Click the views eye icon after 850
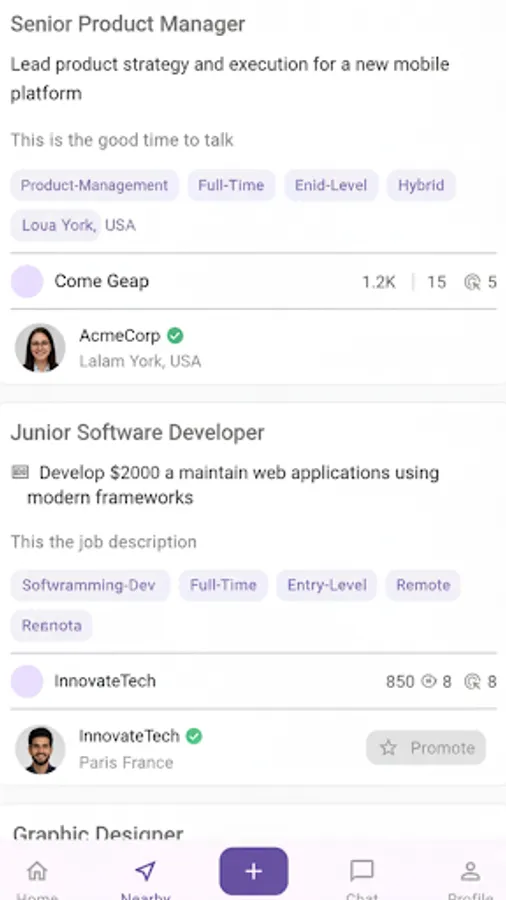The height and width of the screenshot is (900, 506). [x=429, y=681]
